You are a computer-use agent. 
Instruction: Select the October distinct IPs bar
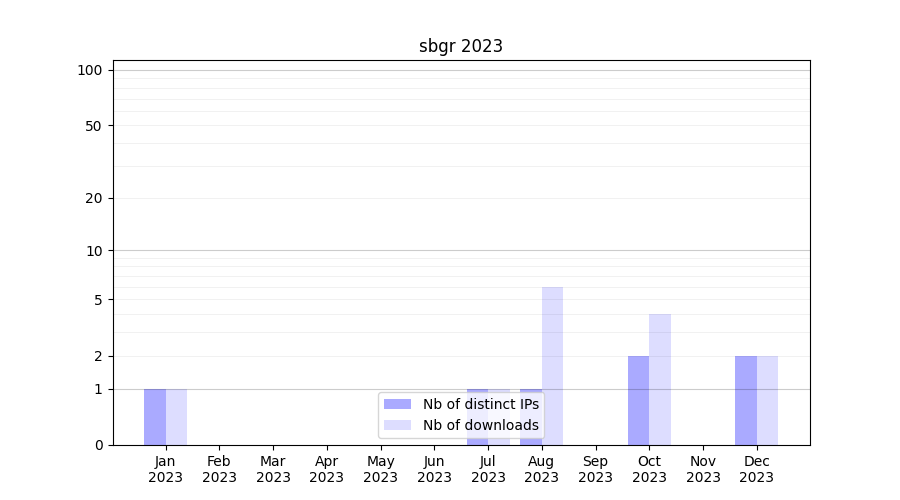click(638, 400)
